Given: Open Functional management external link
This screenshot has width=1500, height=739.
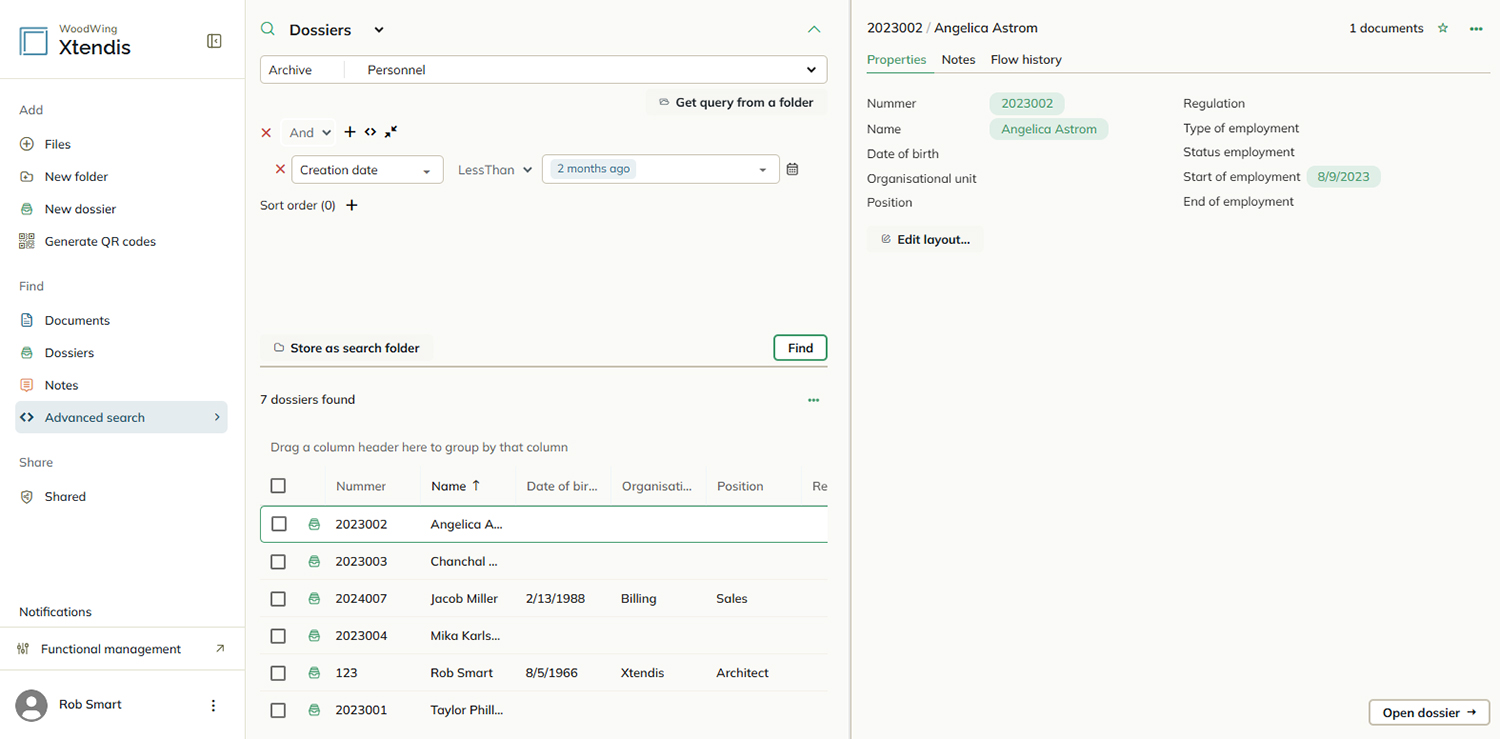Looking at the screenshot, I should [x=220, y=649].
